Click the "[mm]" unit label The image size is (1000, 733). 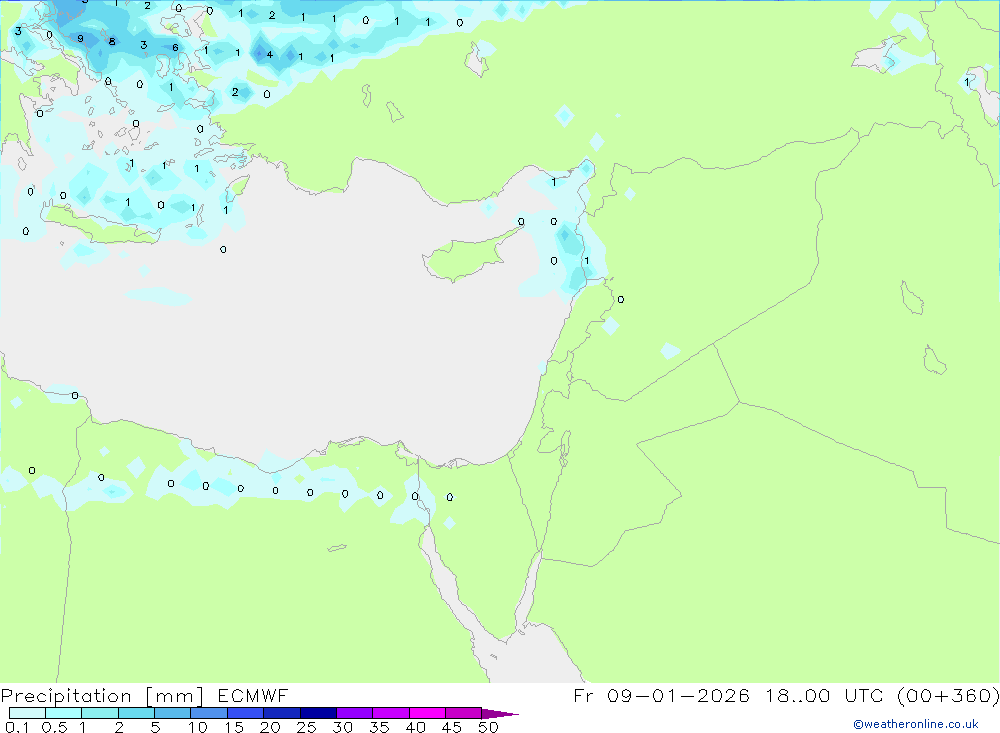pyautogui.click(x=174, y=696)
